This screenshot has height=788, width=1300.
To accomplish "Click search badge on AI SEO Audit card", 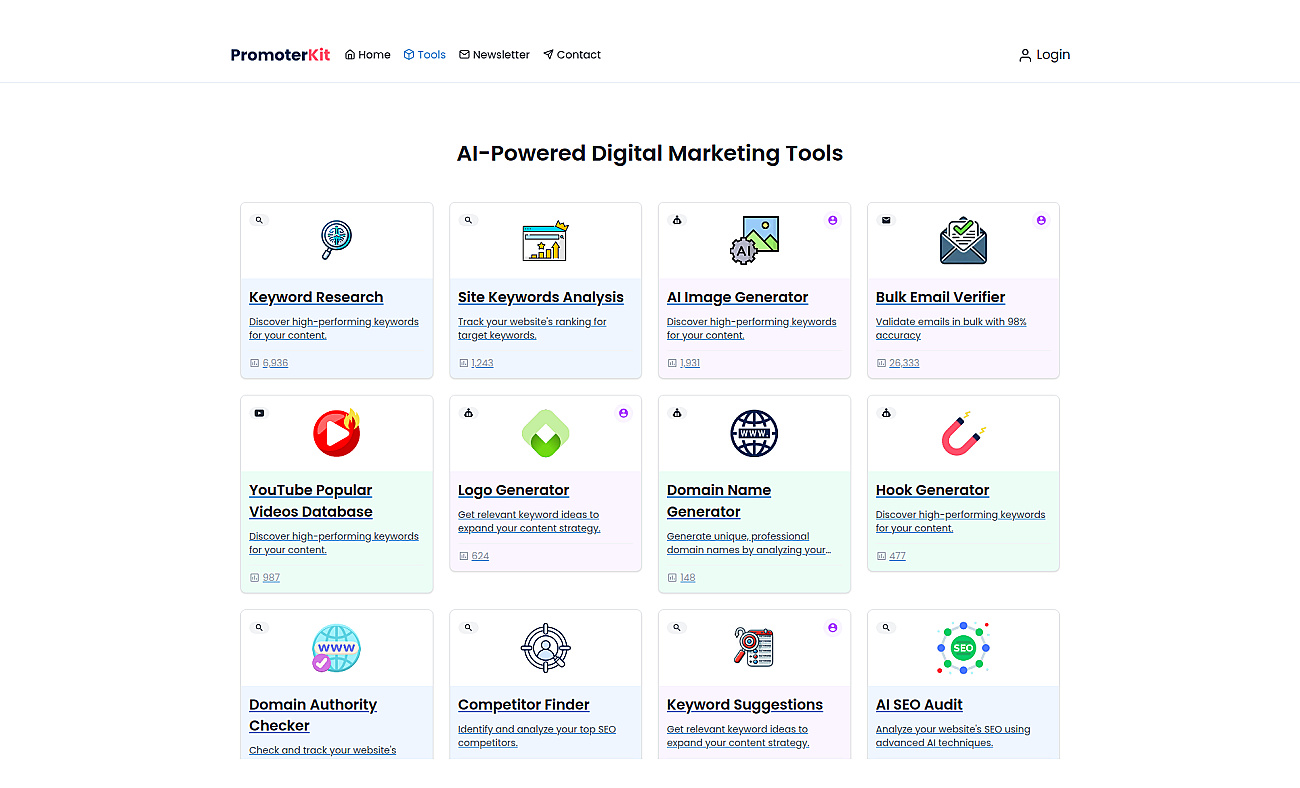I will 886,627.
